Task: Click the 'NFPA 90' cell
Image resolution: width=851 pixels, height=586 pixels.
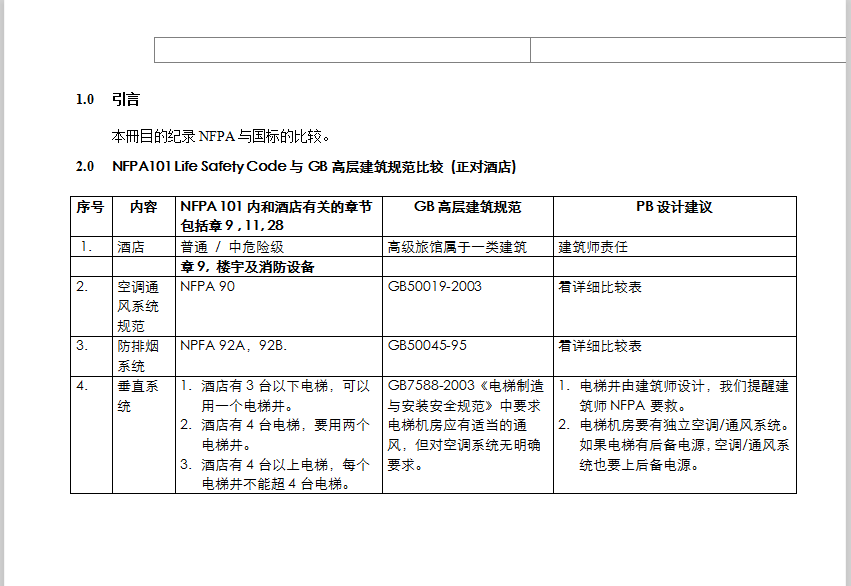Action: (x=208, y=286)
